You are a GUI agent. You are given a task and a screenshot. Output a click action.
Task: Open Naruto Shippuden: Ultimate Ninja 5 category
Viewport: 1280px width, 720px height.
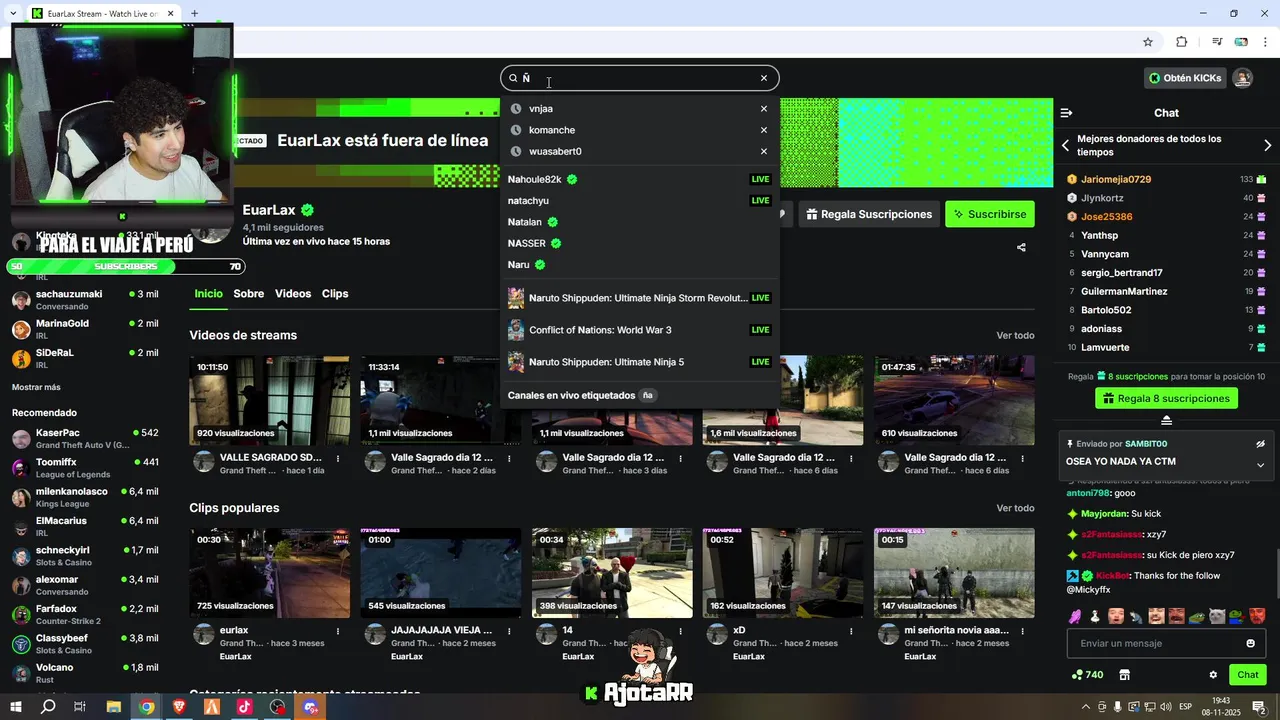click(x=640, y=362)
